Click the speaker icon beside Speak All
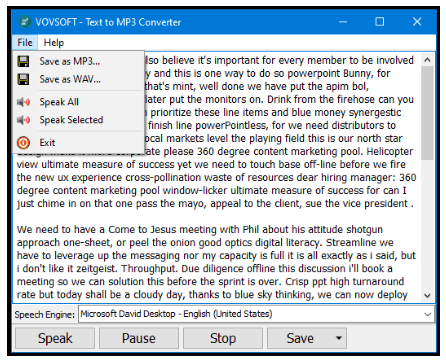Screen dimensions: 446x363 [x=23, y=102]
